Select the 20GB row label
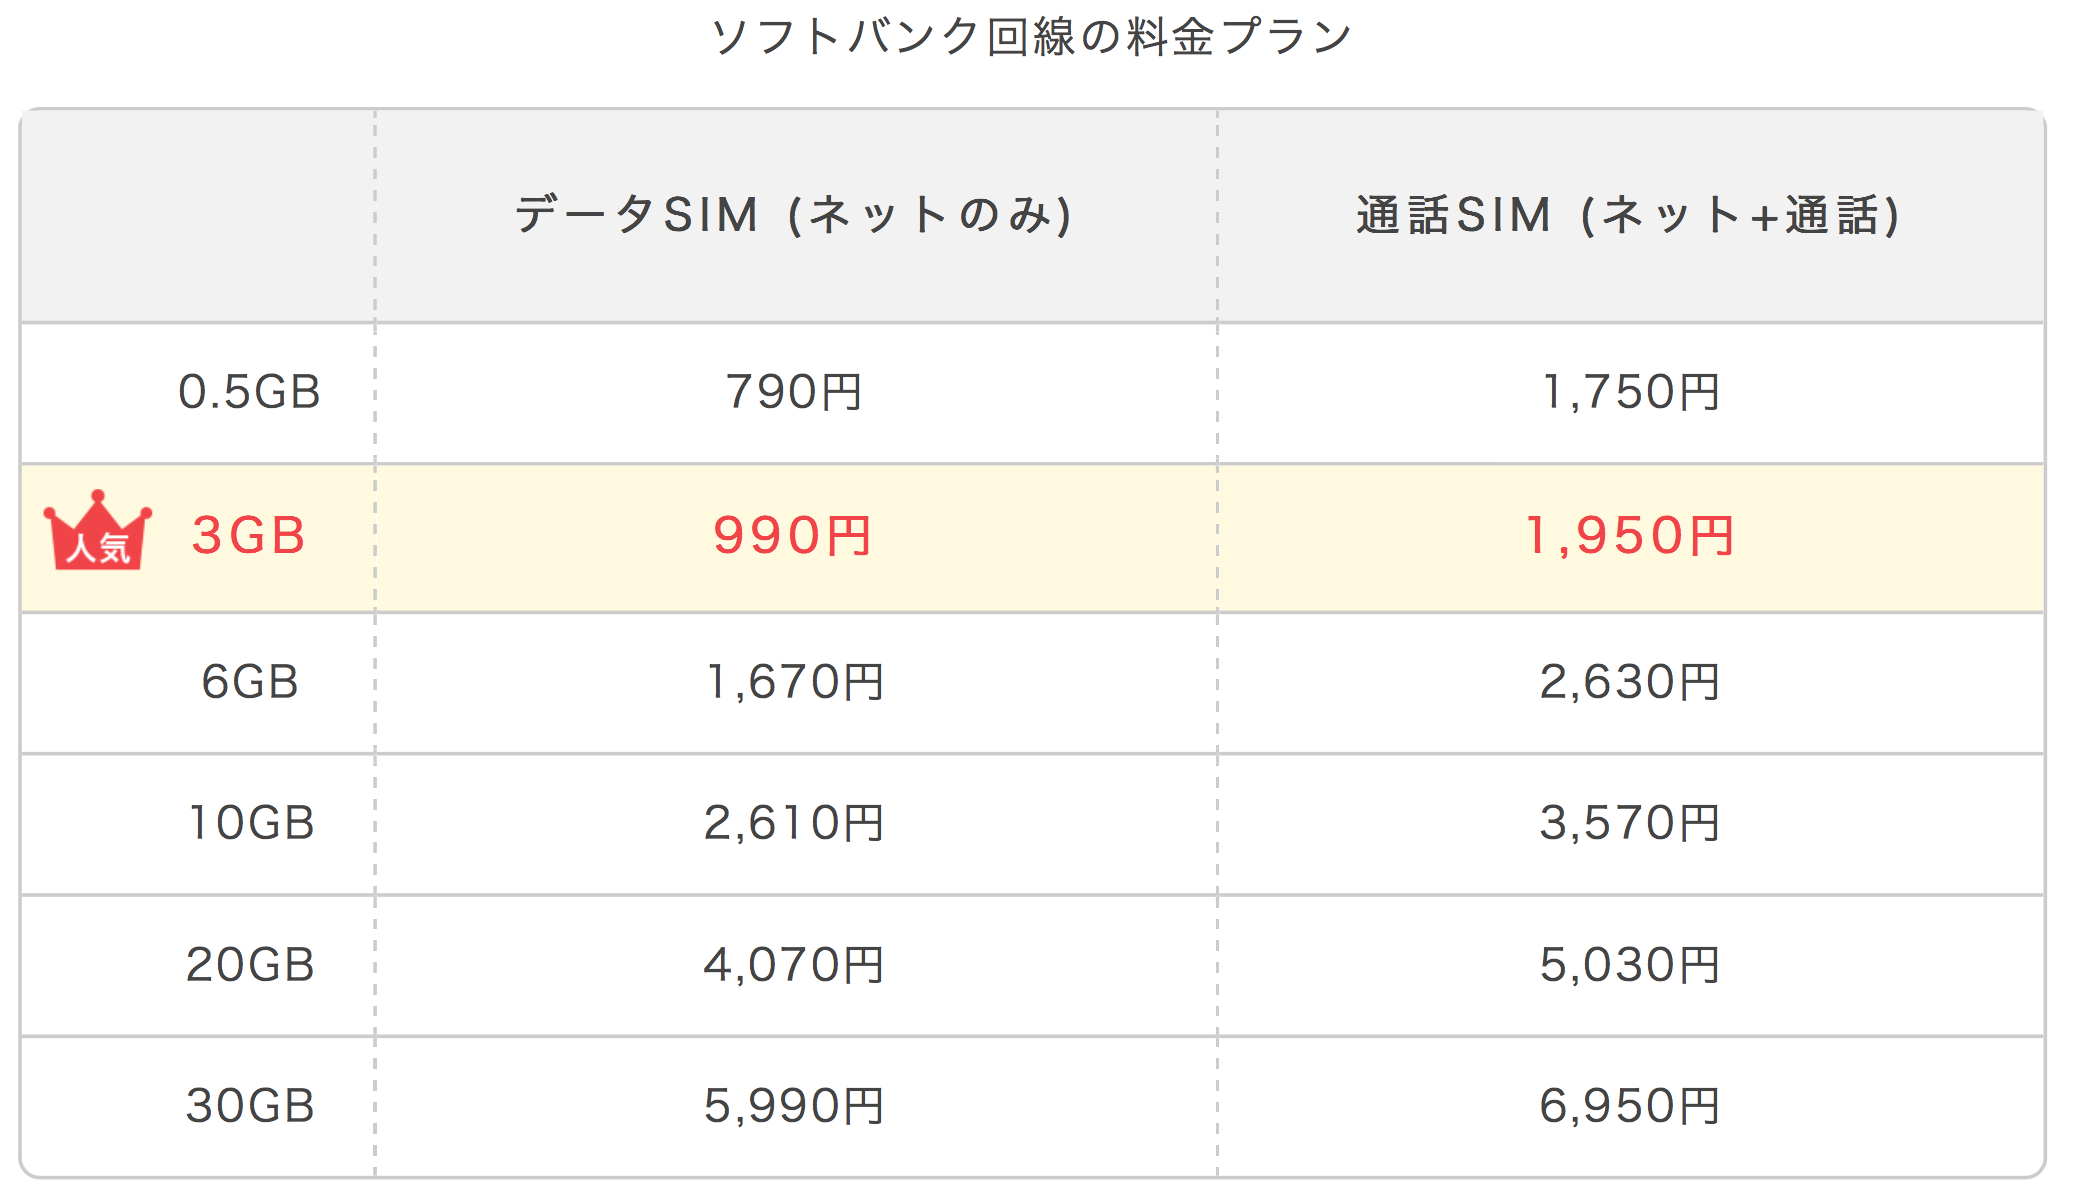 pos(250,965)
